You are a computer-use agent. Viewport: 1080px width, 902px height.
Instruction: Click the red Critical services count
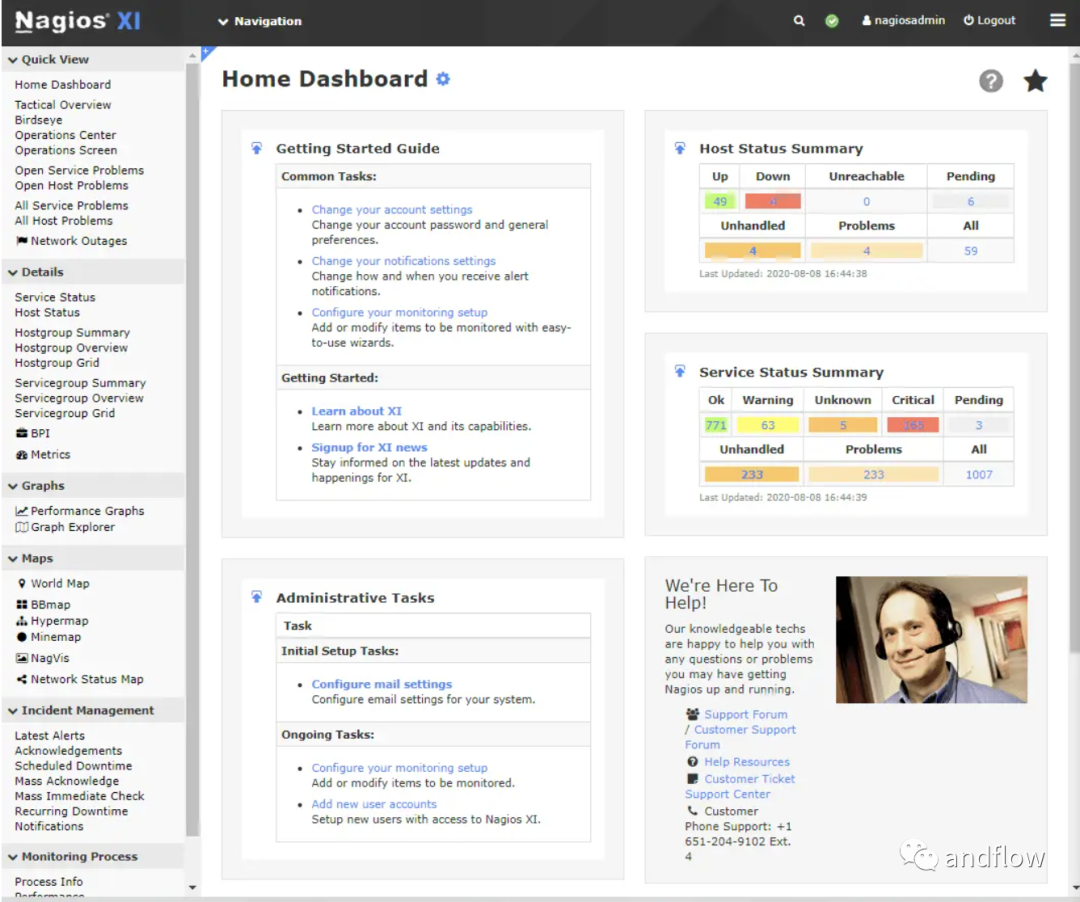(913, 425)
